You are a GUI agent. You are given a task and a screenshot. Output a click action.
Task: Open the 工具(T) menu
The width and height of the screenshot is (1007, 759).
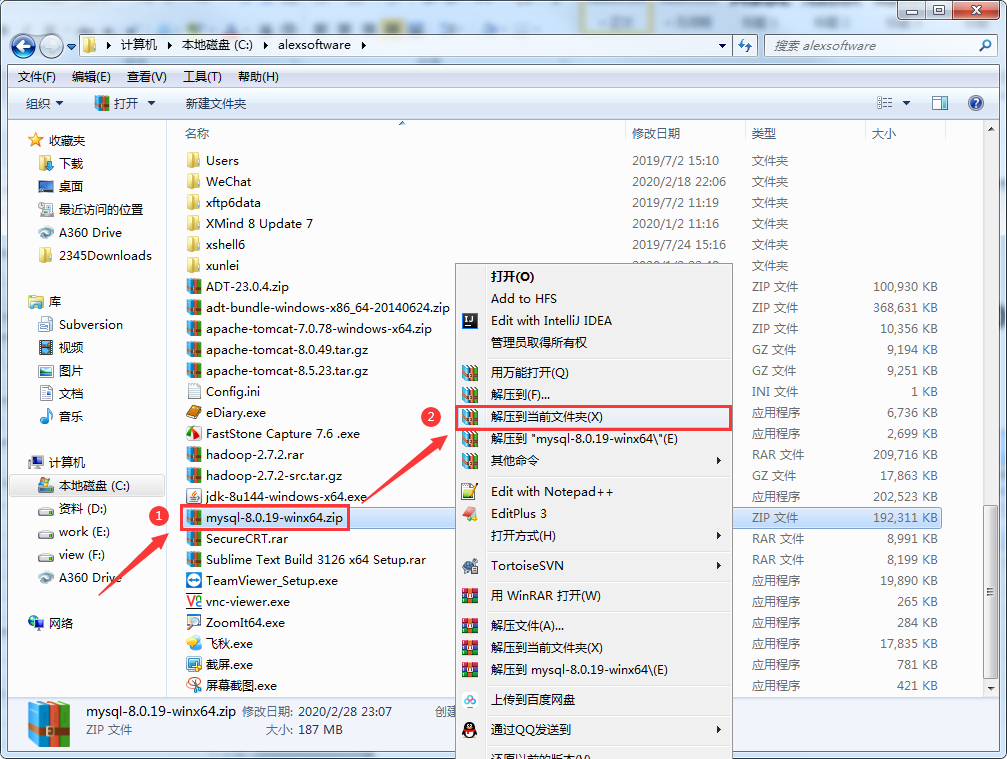202,77
